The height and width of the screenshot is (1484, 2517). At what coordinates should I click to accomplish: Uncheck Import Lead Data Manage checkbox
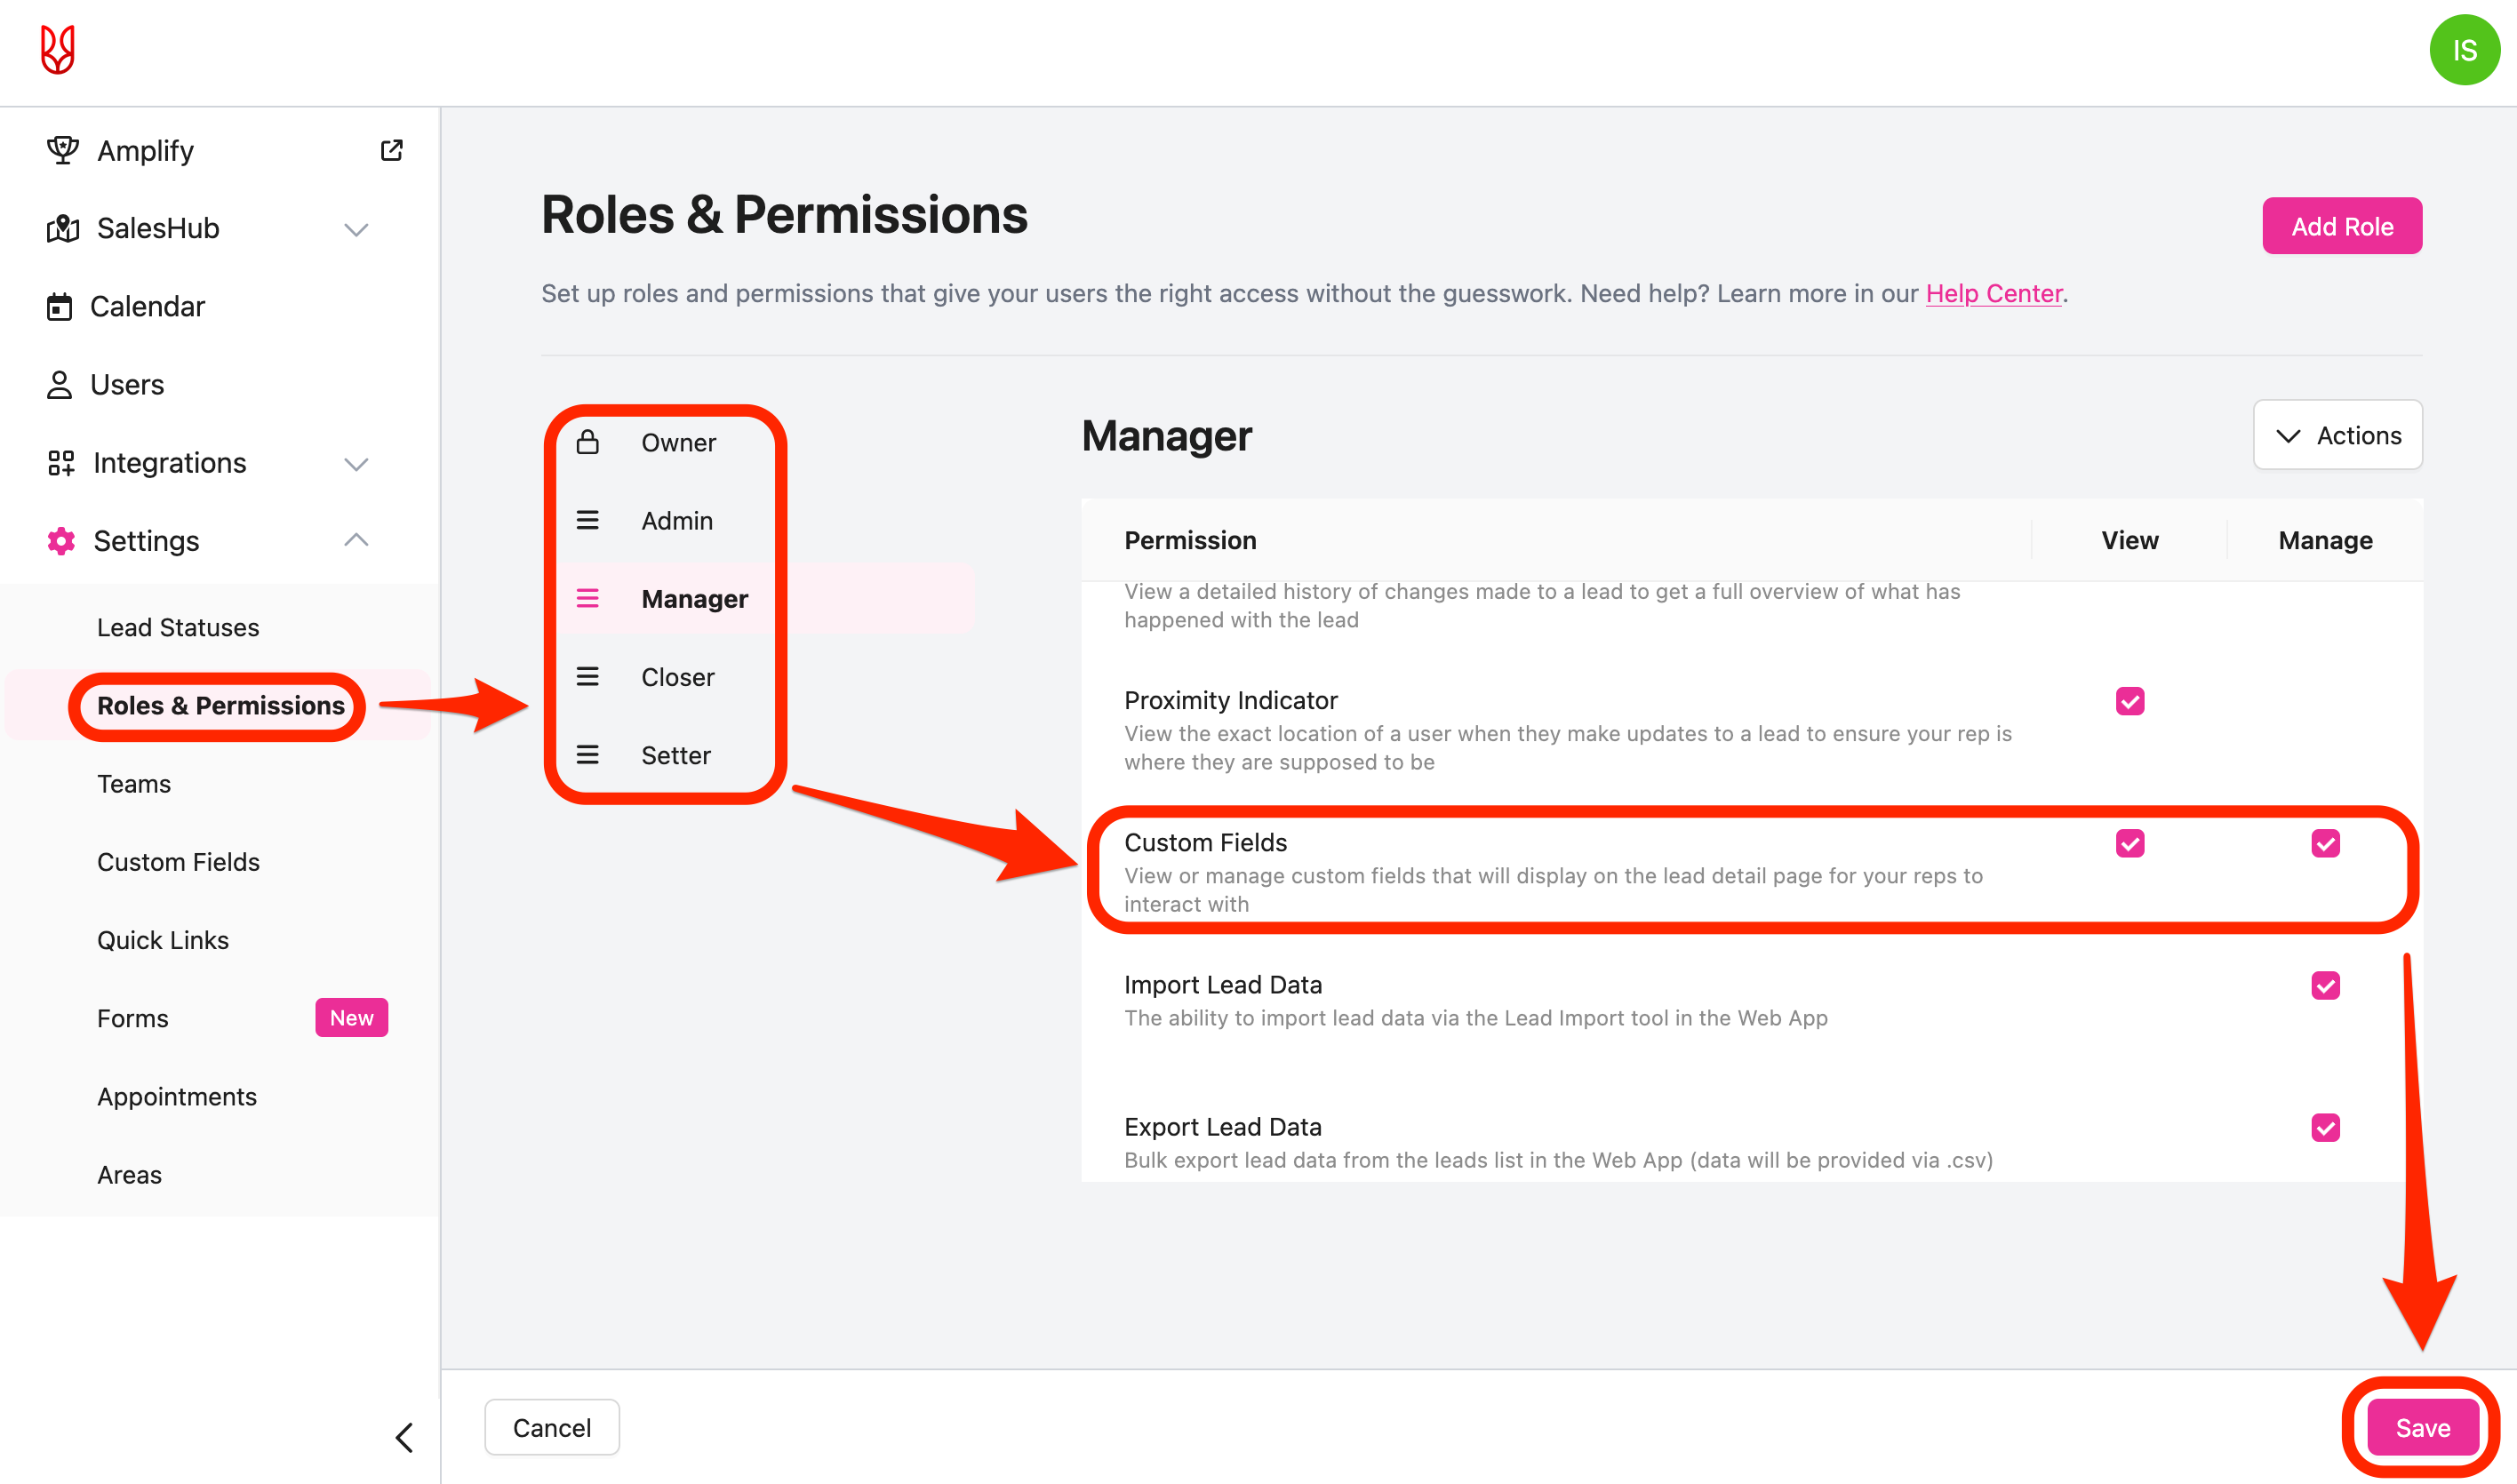coord(2325,985)
